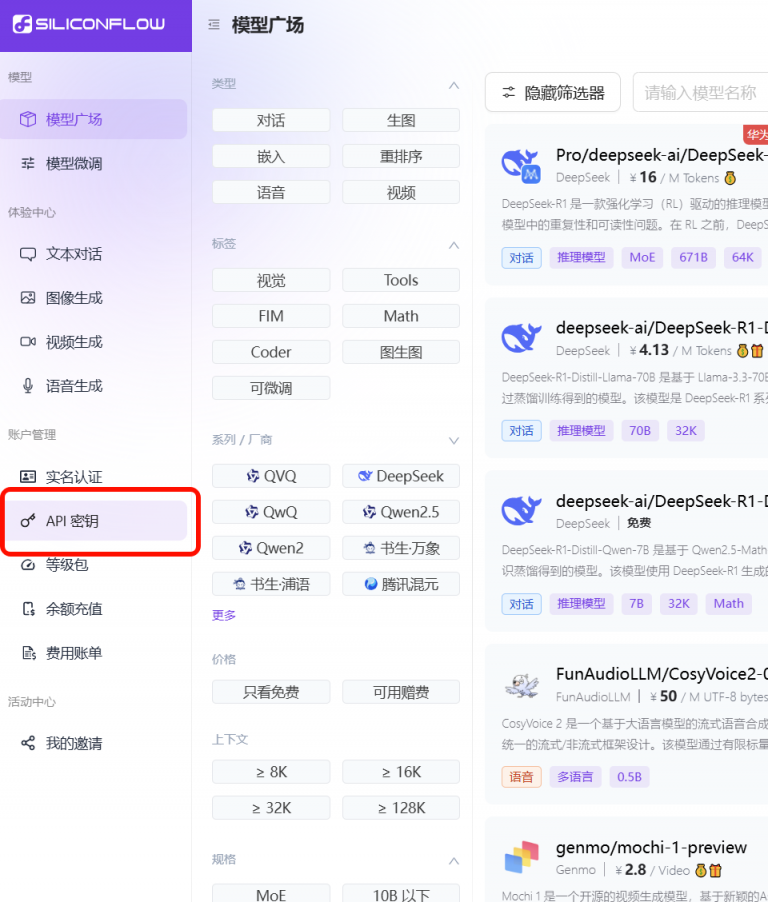Click the 图像生成 picture icon
This screenshot has height=902, width=768.
(x=28, y=298)
